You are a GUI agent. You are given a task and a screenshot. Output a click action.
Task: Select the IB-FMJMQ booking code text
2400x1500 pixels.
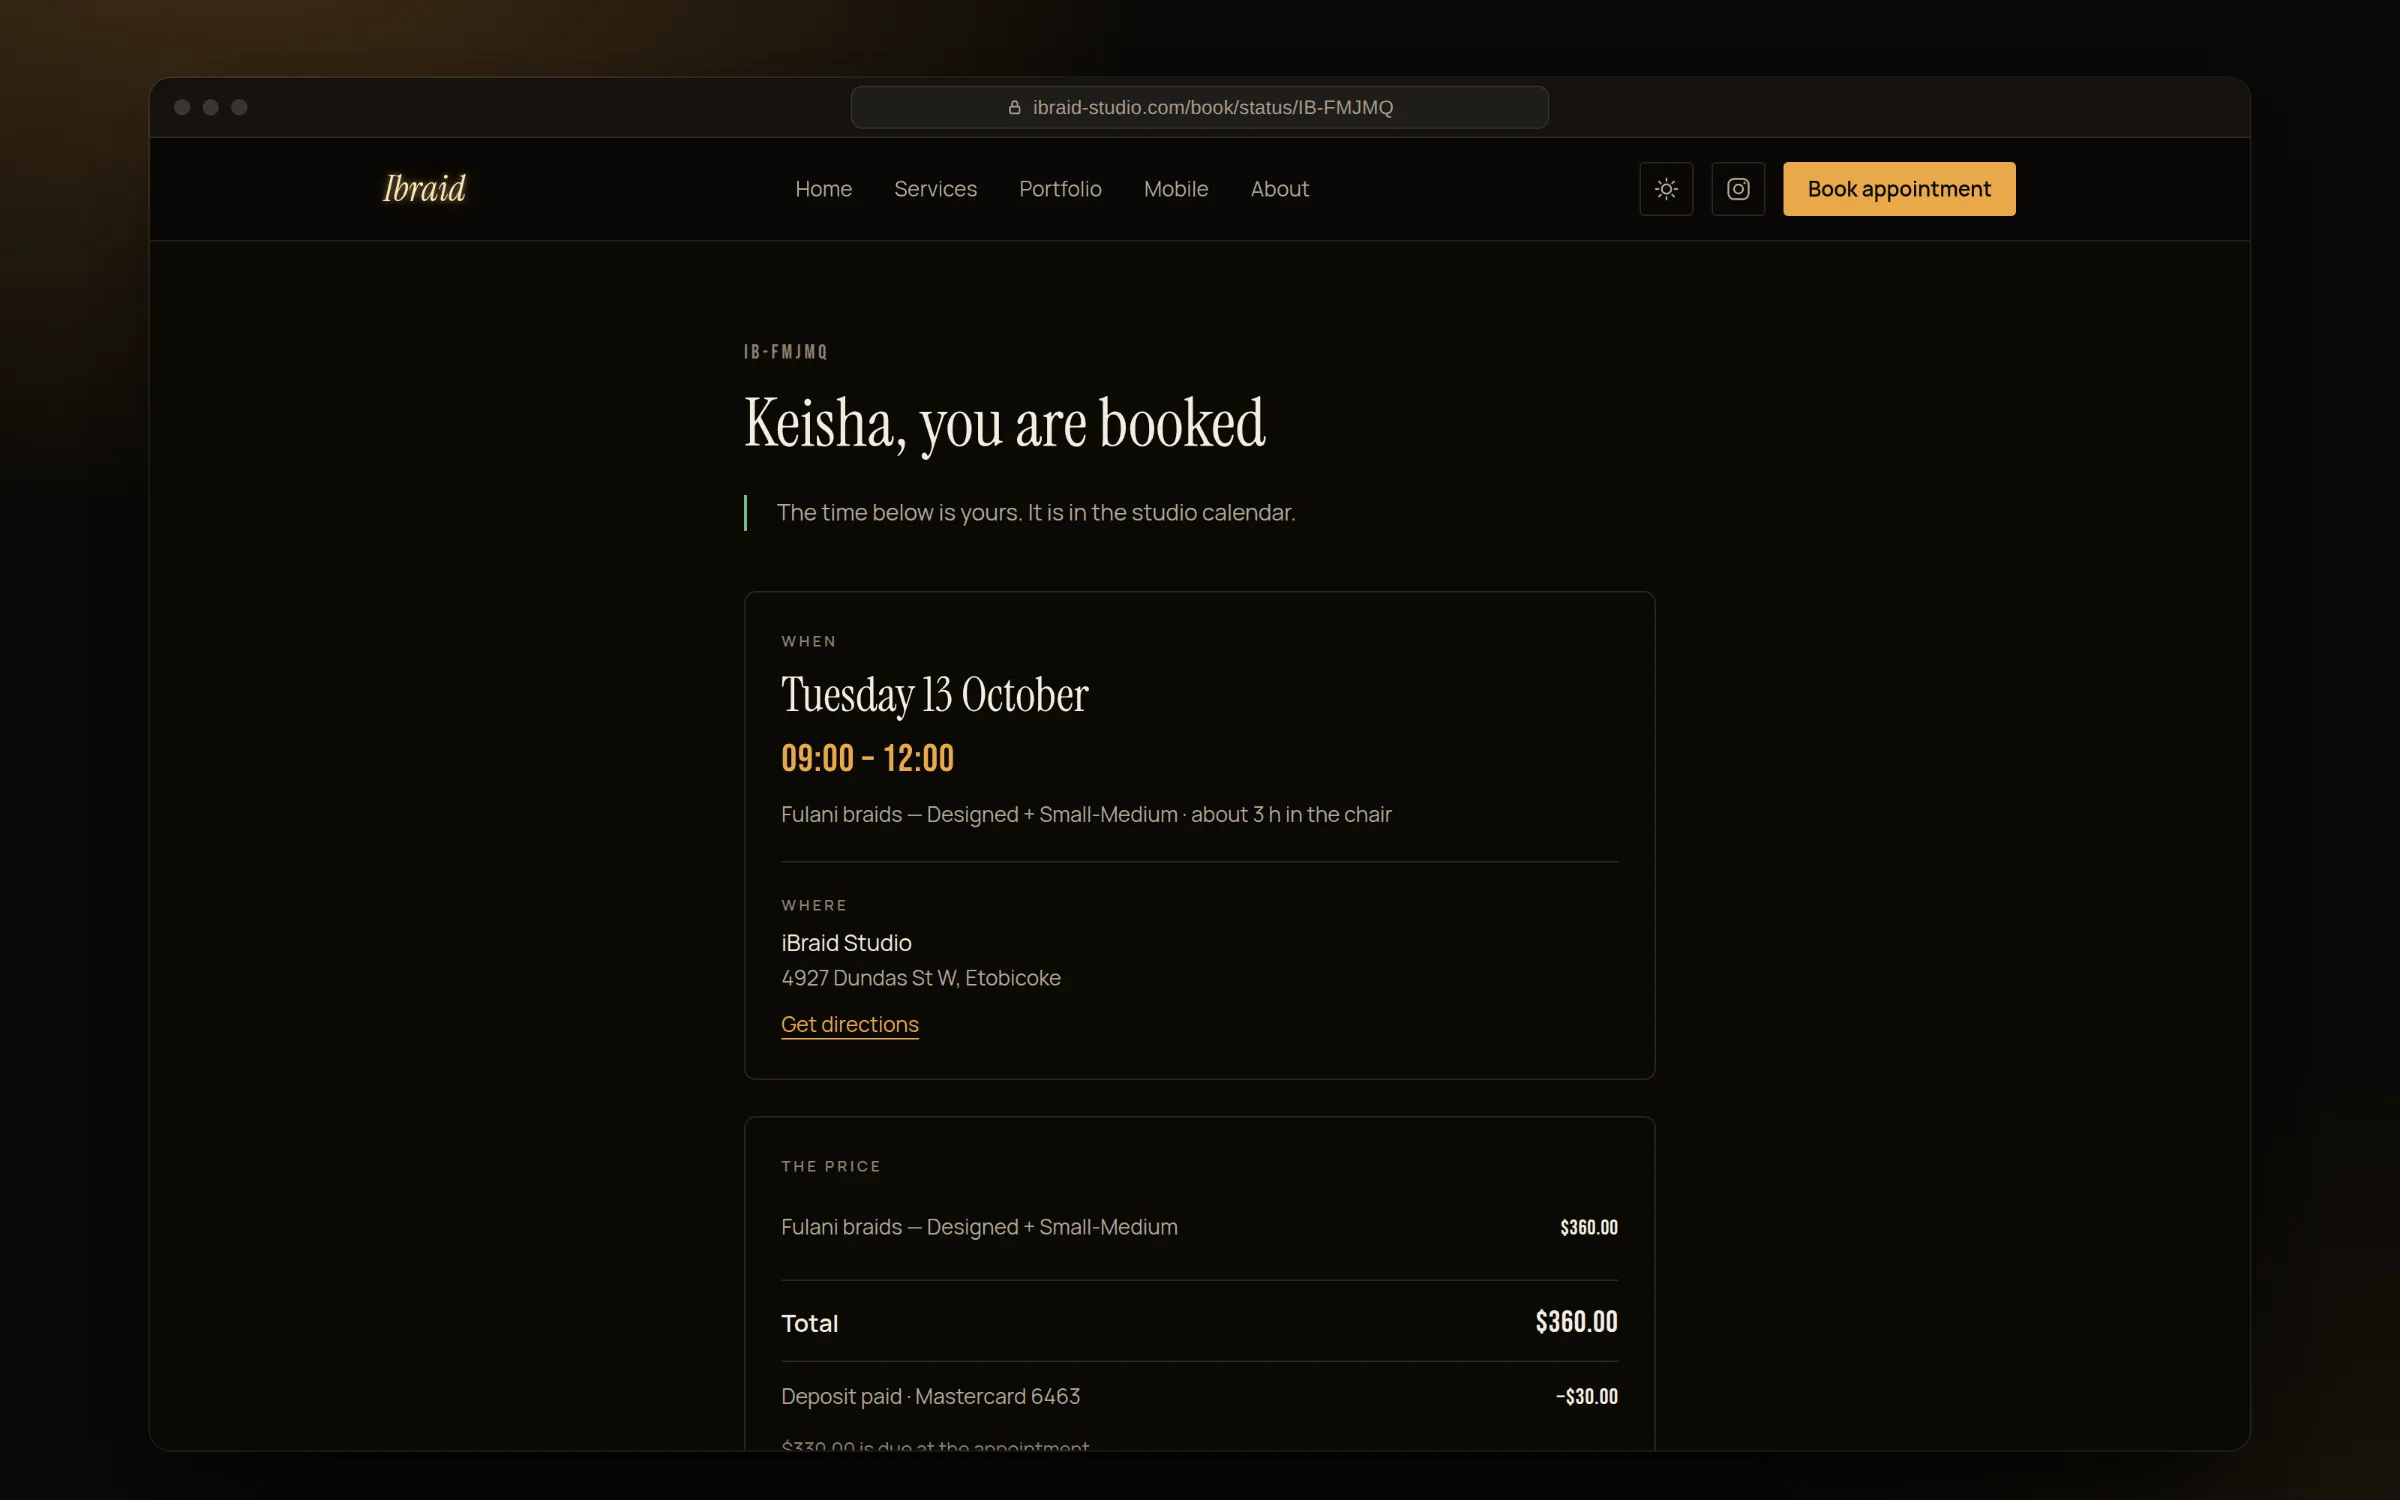786,352
